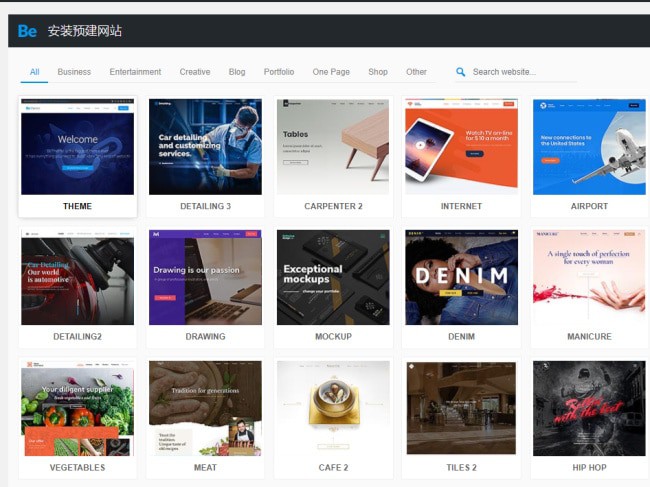Screen dimensions: 650x487
Task: Click the HIP HOP label
Action: 589,468
